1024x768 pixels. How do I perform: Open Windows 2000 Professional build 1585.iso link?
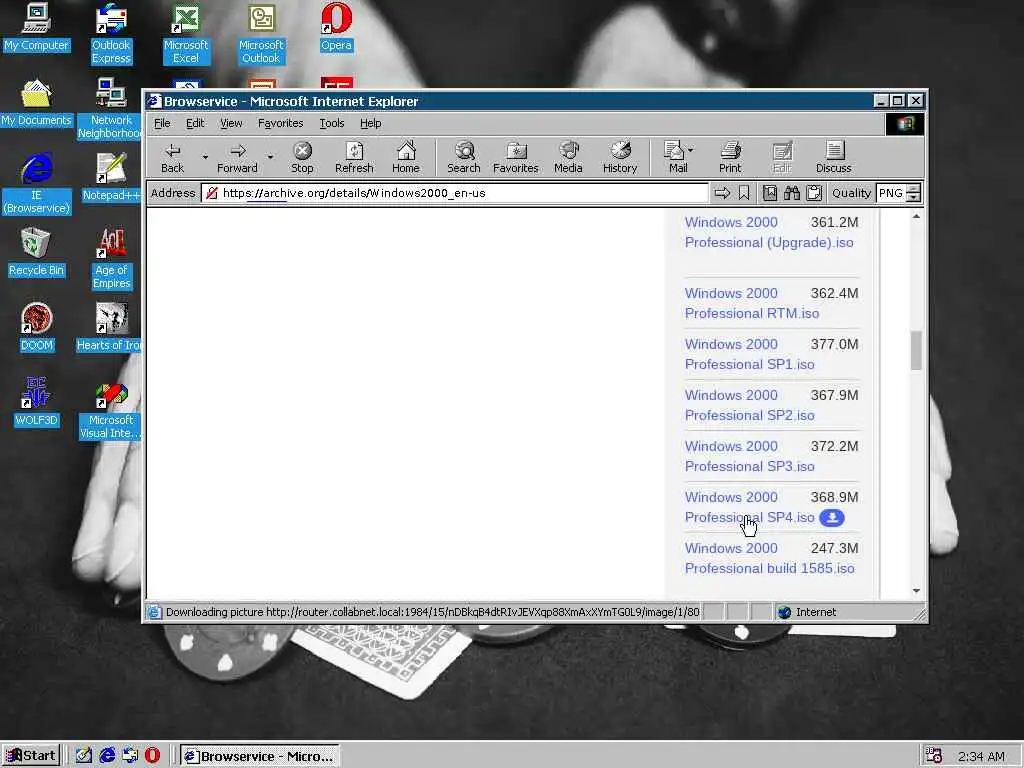769,558
